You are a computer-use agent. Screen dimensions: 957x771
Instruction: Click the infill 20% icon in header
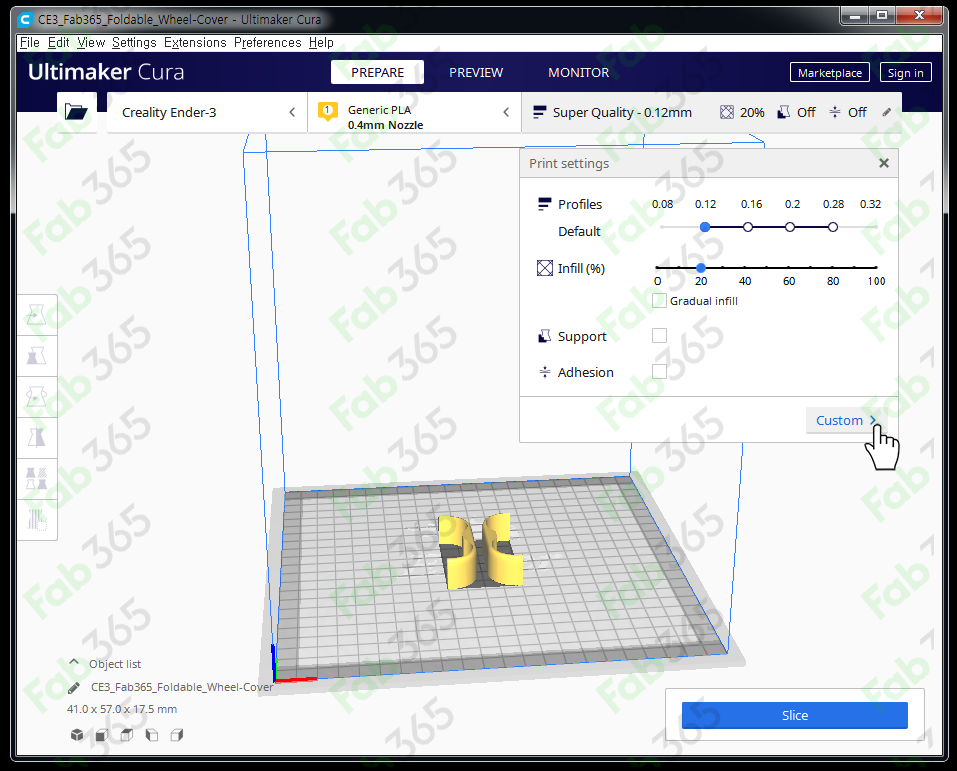pyautogui.click(x=726, y=112)
